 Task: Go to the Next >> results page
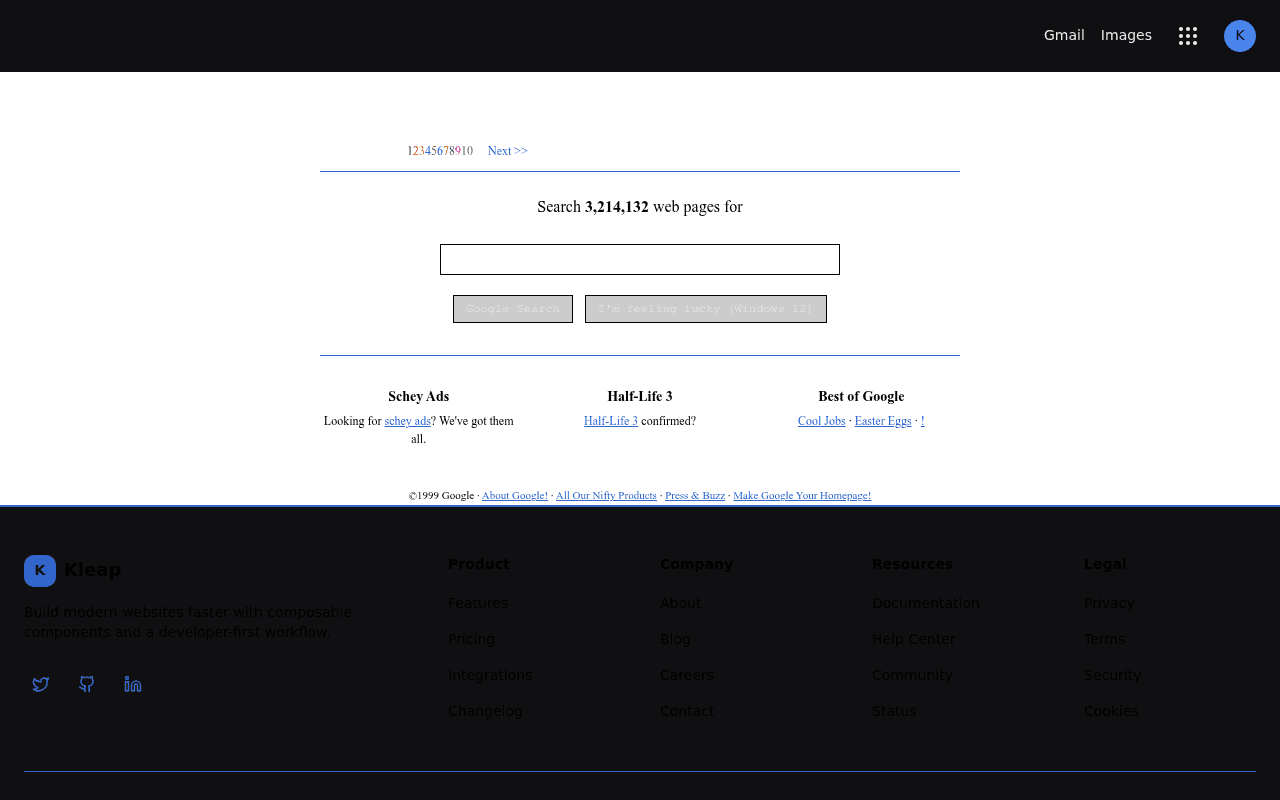(x=508, y=151)
